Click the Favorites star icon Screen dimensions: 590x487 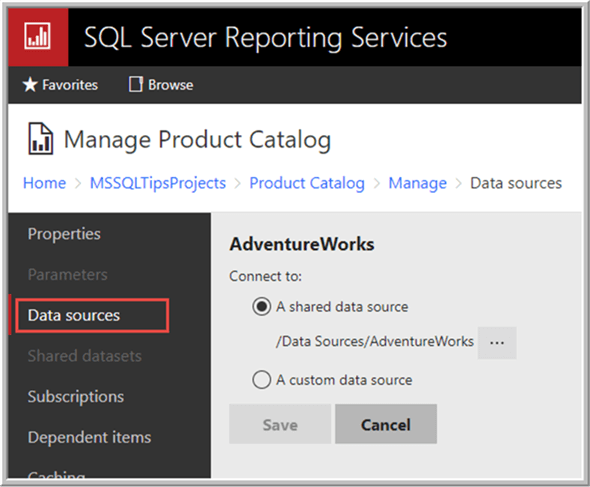tap(30, 85)
